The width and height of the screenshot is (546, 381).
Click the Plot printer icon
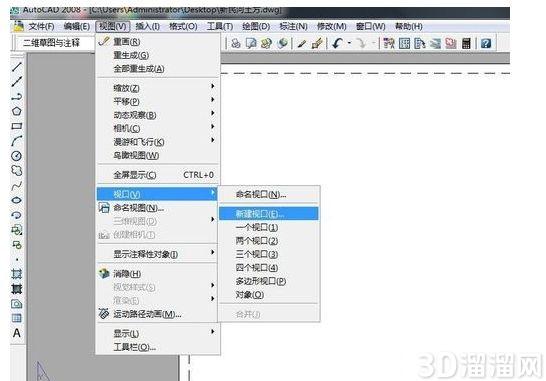pyautogui.click(x=236, y=43)
